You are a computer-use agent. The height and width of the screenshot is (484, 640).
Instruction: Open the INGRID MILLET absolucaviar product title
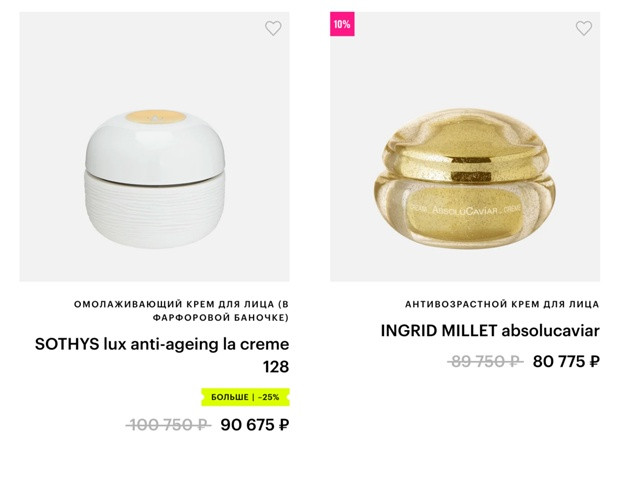(x=490, y=331)
